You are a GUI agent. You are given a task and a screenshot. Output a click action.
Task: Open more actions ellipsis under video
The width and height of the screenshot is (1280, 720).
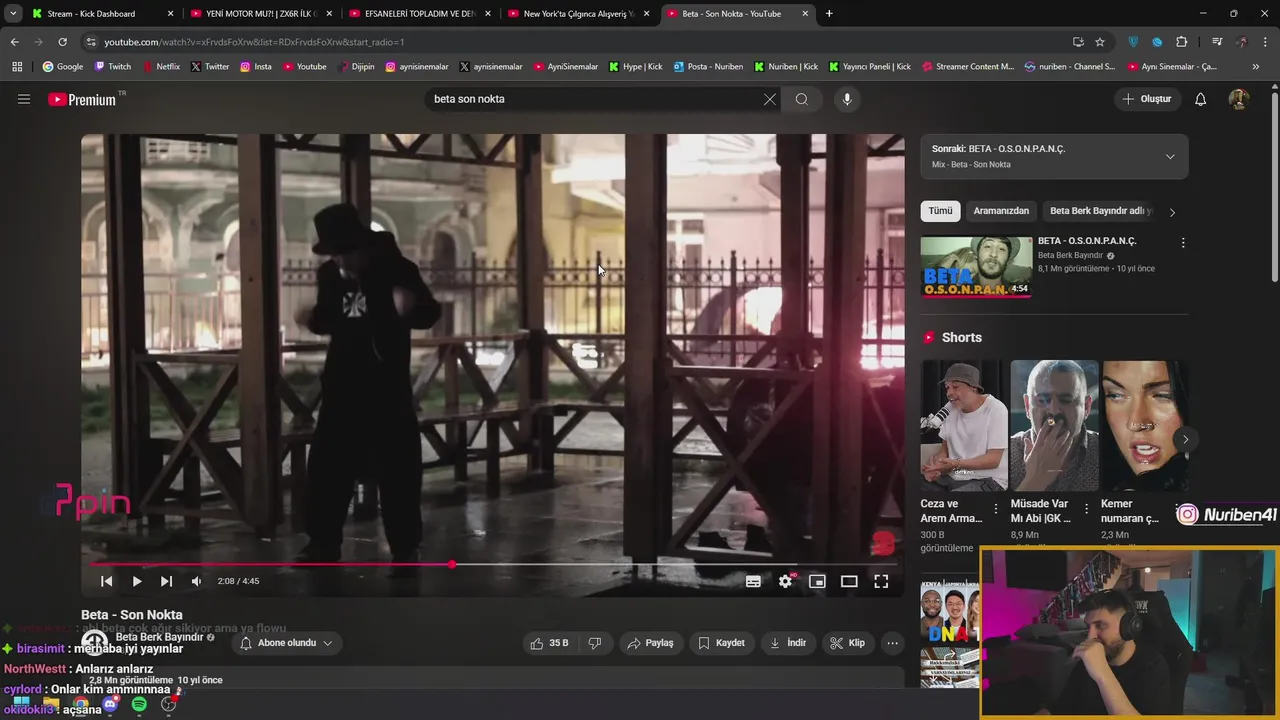pos(893,643)
